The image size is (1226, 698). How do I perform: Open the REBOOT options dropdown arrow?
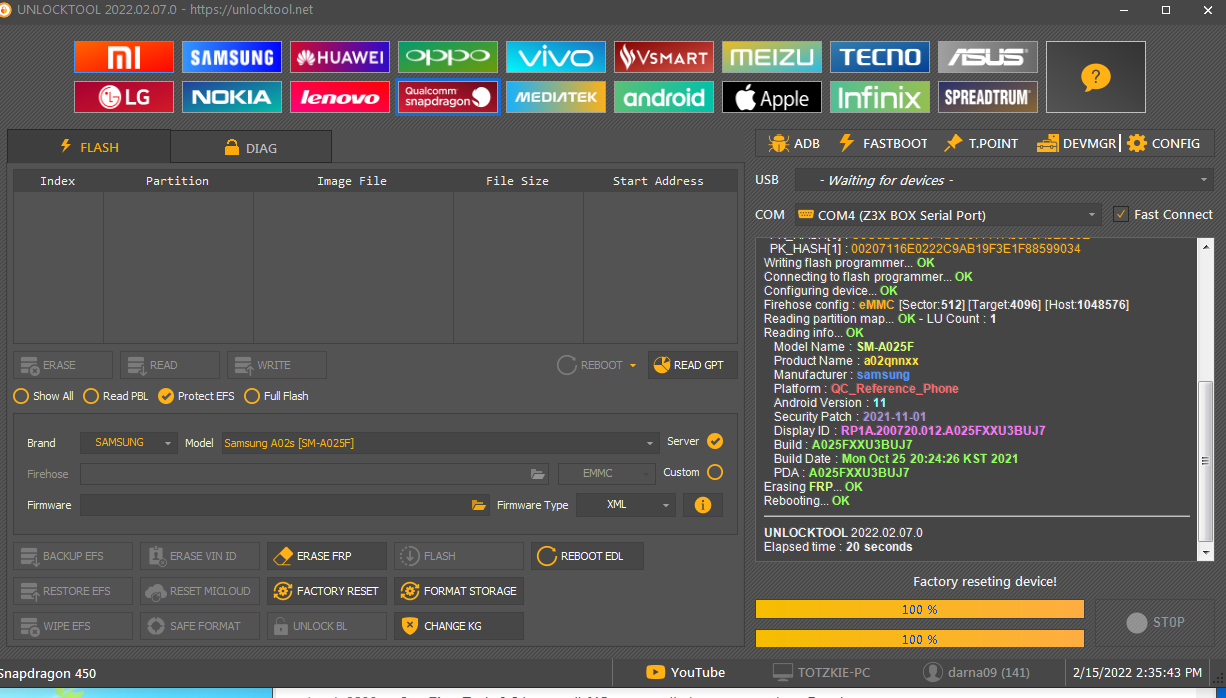click(x=633, y=366)
